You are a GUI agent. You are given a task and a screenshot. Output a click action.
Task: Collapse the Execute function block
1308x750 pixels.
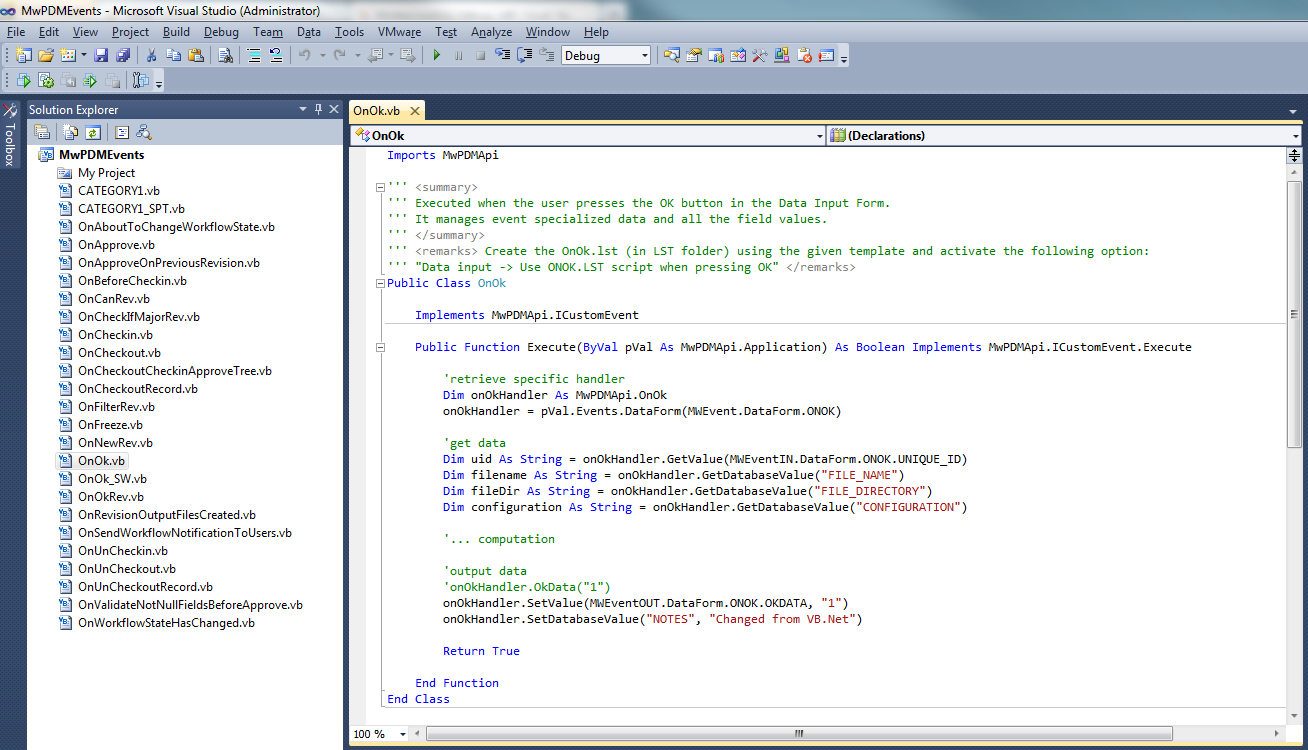coord(380,347)
